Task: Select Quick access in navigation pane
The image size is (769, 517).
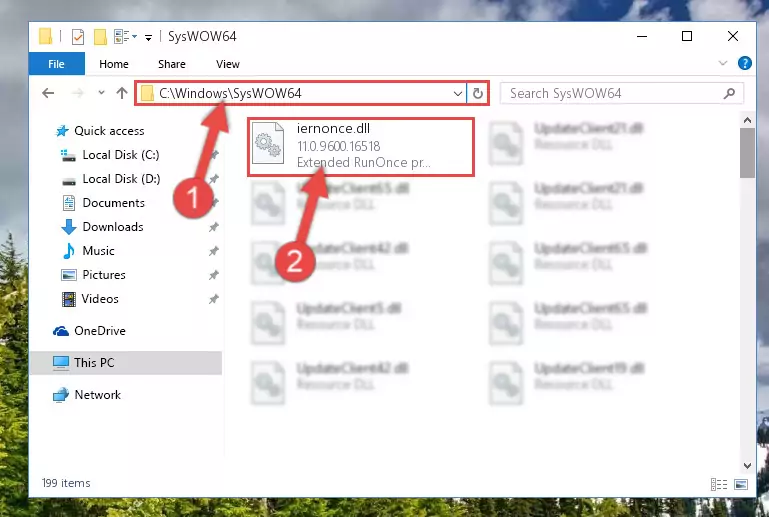Action: pos(109,131)
